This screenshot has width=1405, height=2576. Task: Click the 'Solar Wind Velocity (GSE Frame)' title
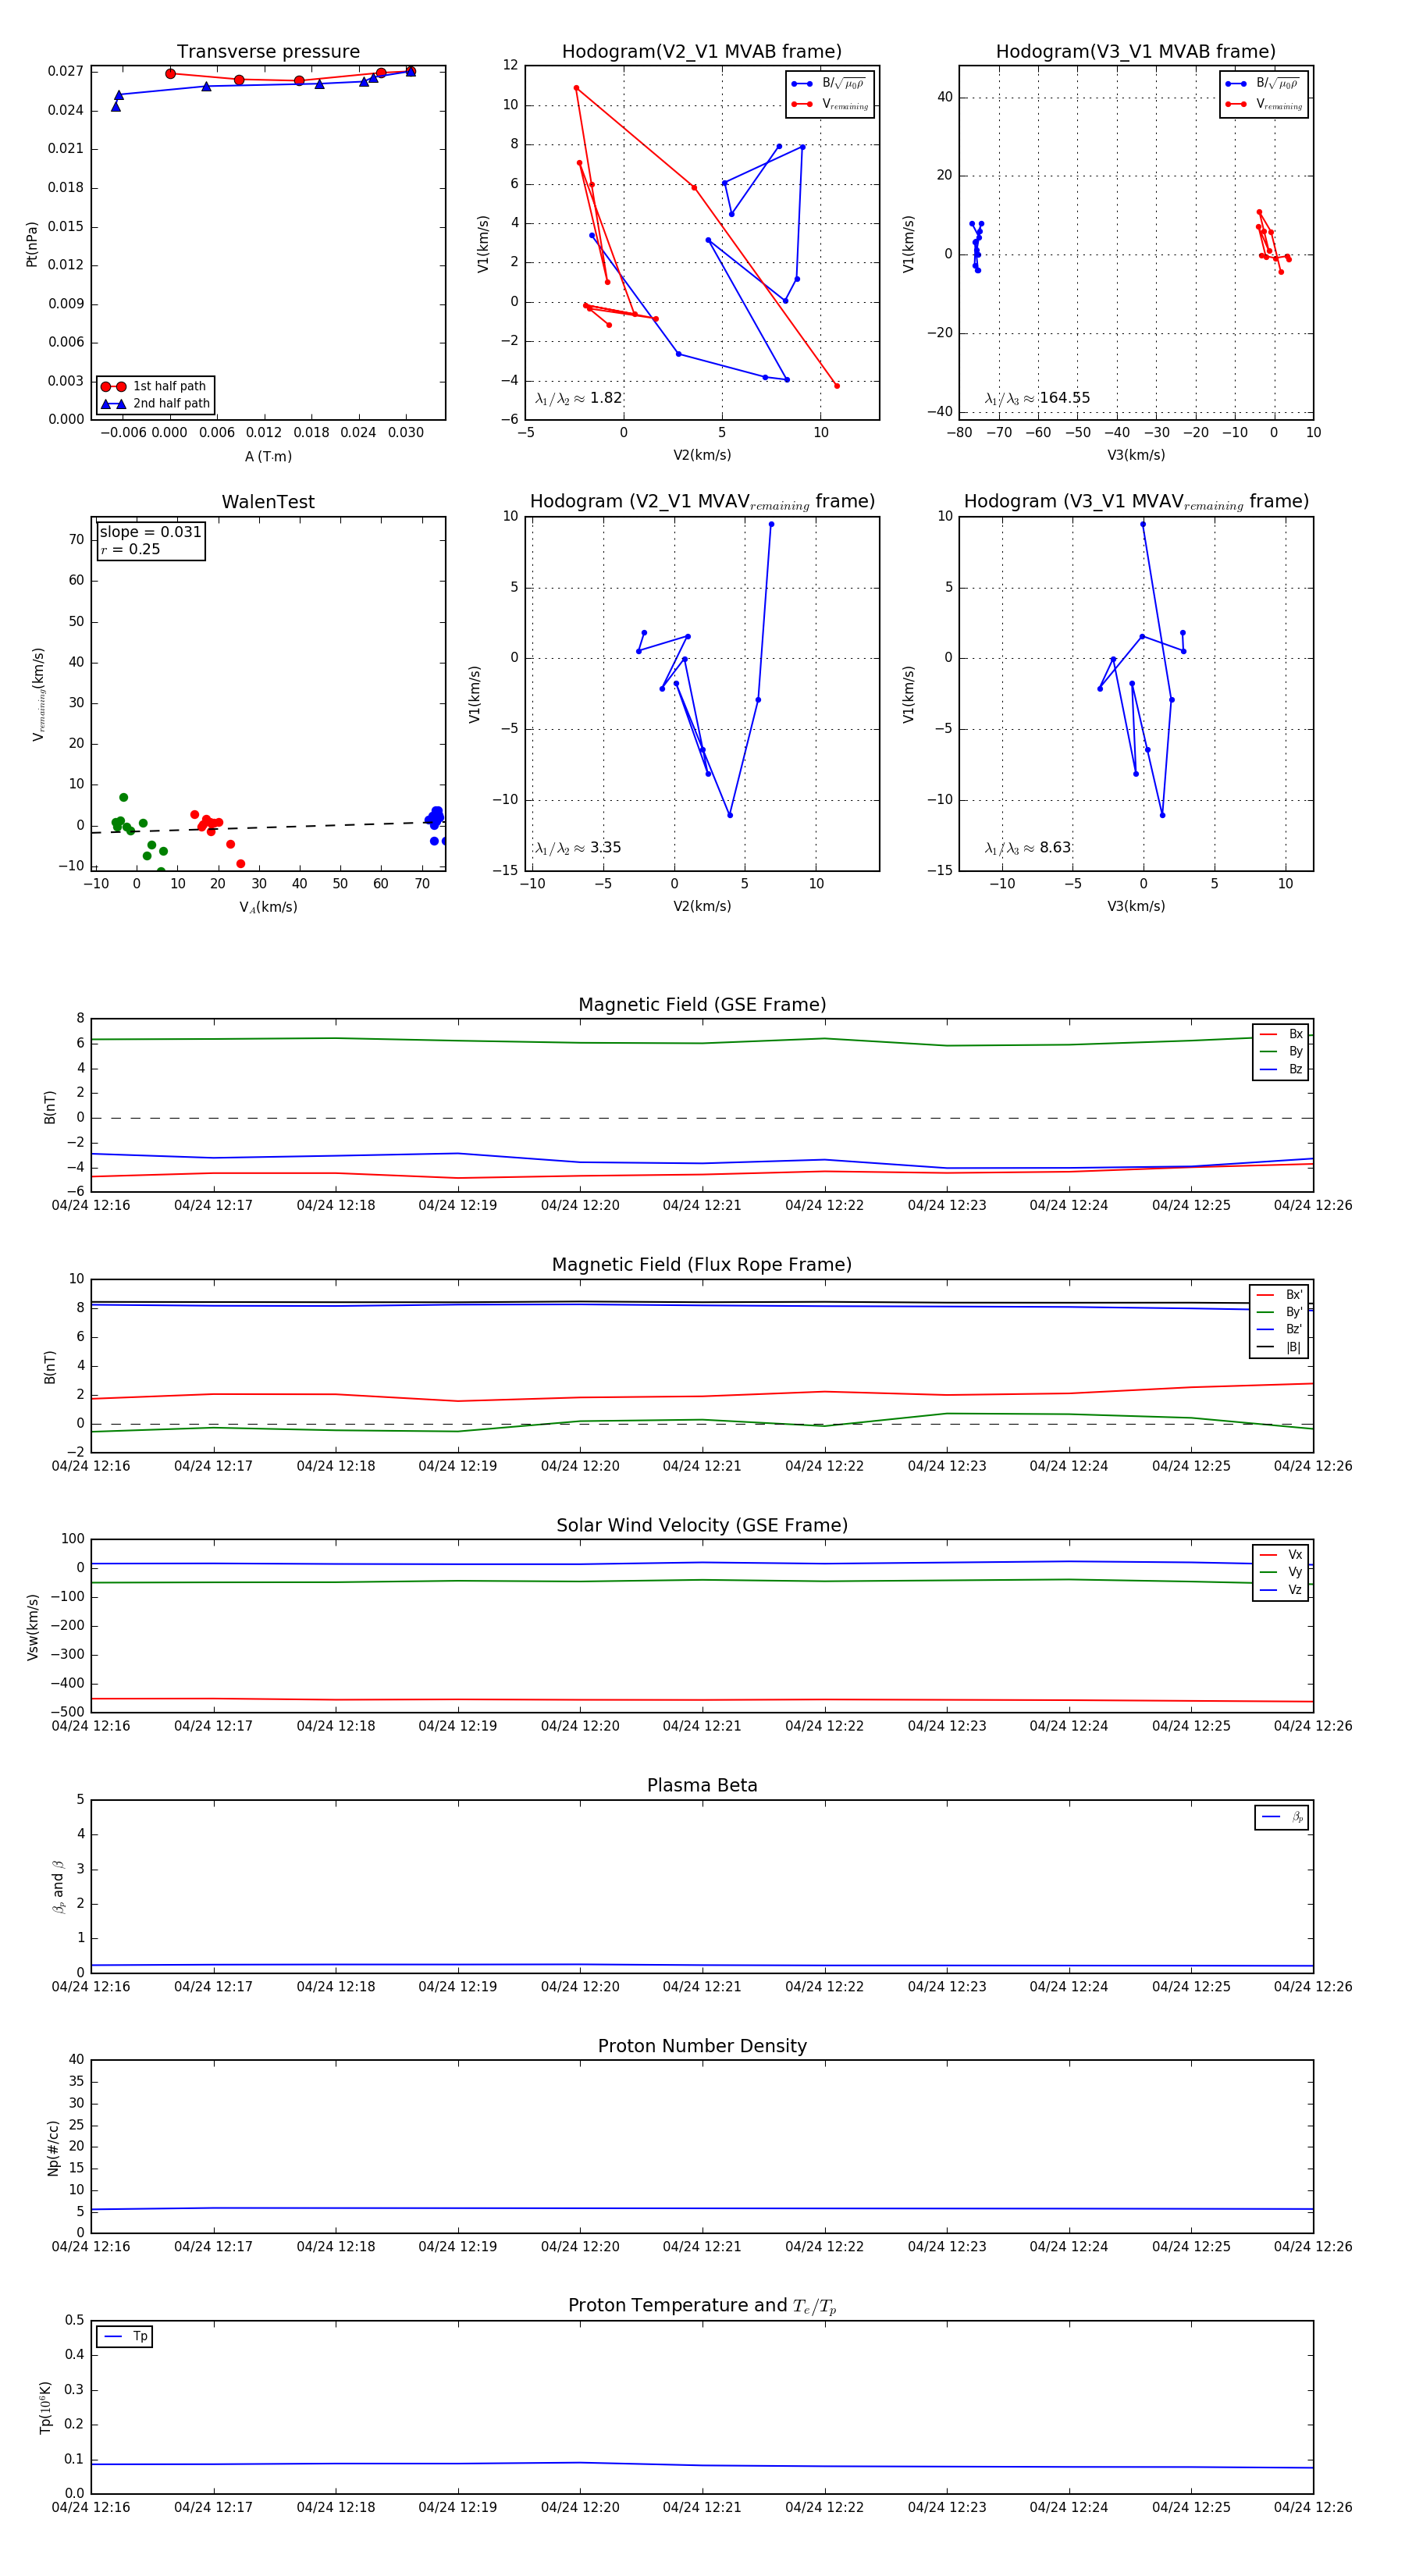[x=702, y=1526]
